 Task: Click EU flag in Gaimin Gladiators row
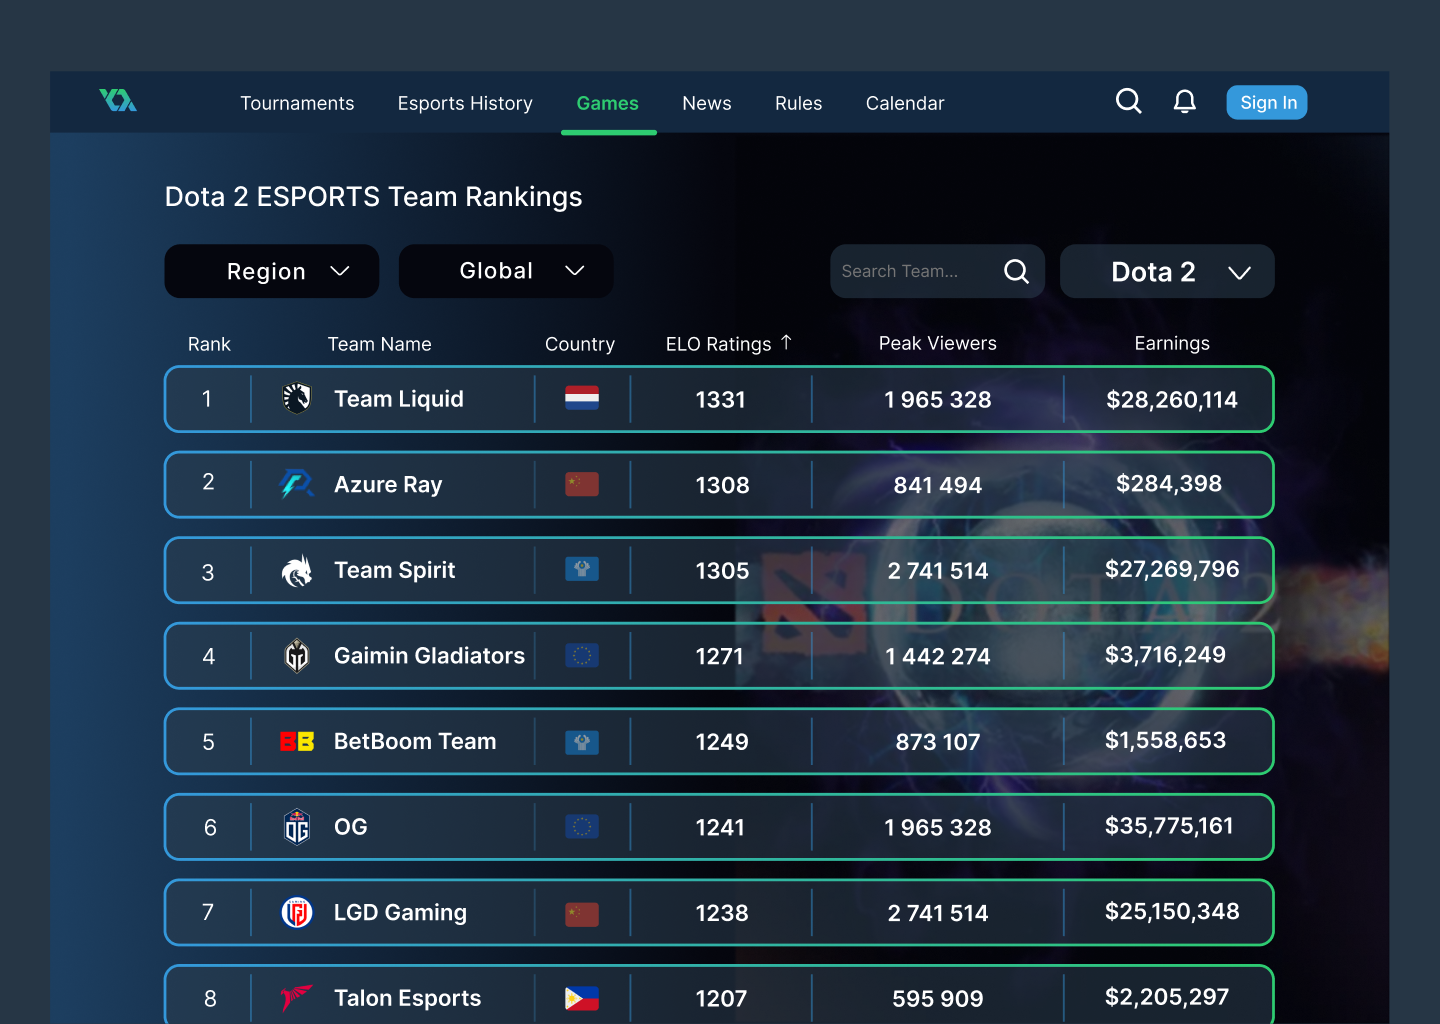[582, 656]
